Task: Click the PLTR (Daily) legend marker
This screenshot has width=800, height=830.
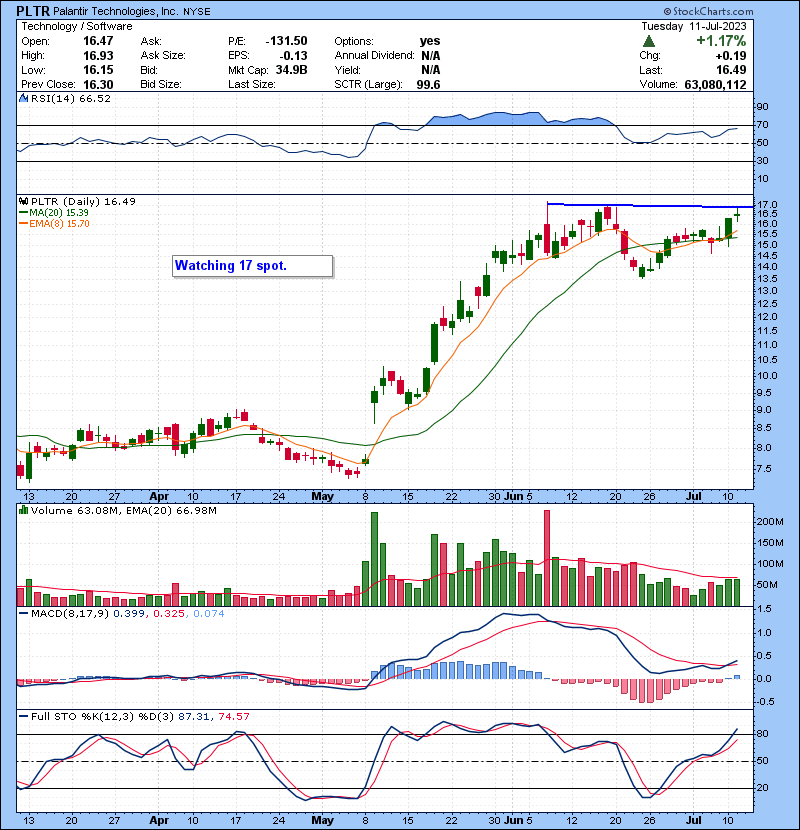Action: 22,201
